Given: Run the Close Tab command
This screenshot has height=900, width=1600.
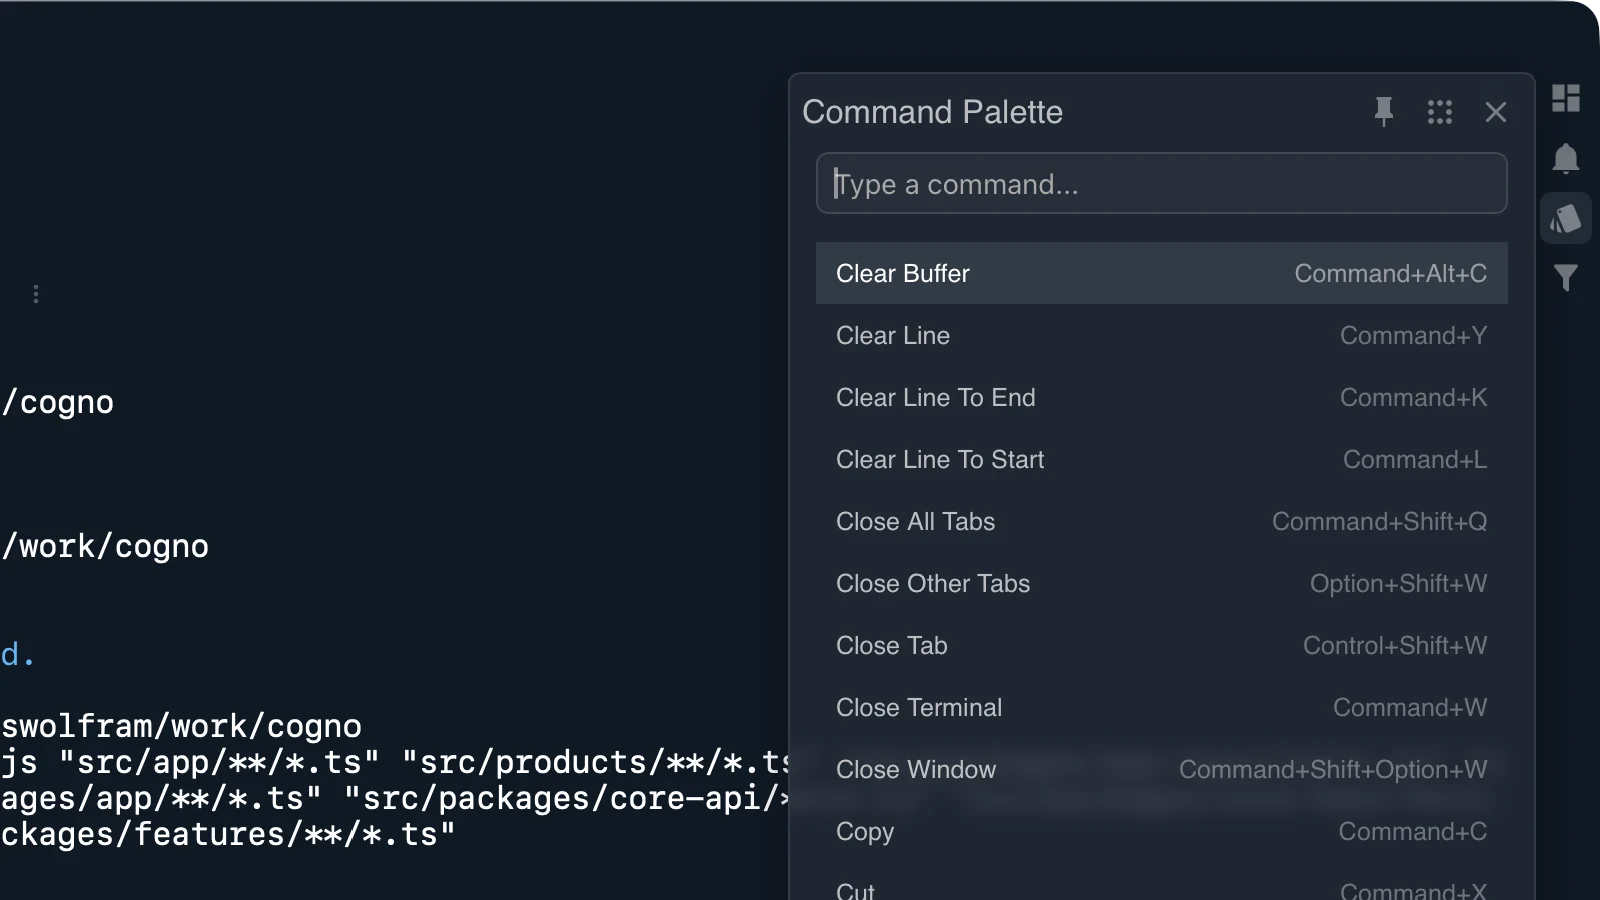Looking at the screenshot, I should pos(1160,645).
